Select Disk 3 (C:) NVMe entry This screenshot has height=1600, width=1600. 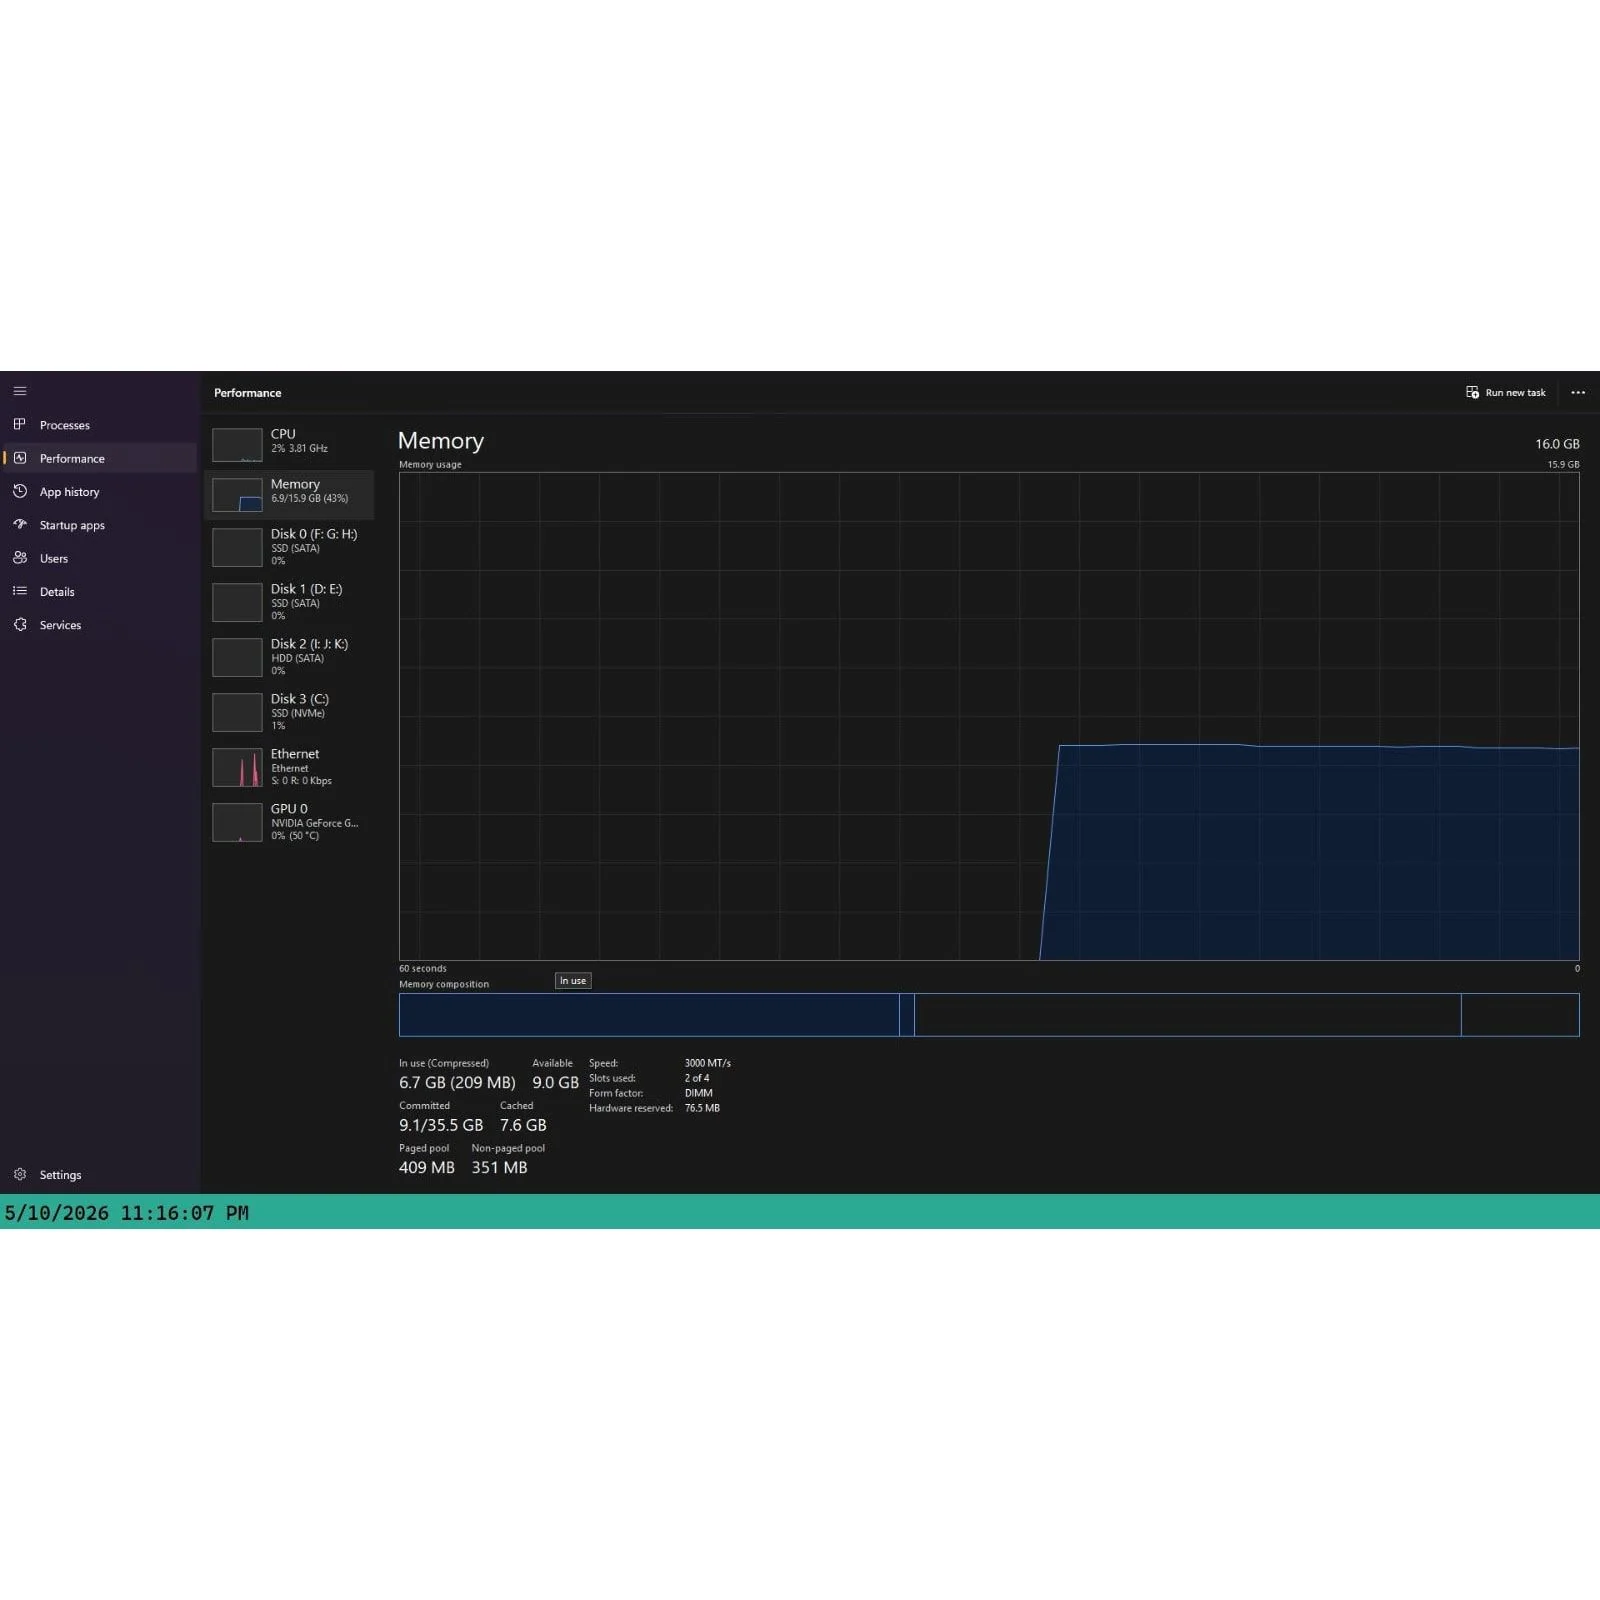click(x=289, y=712)
